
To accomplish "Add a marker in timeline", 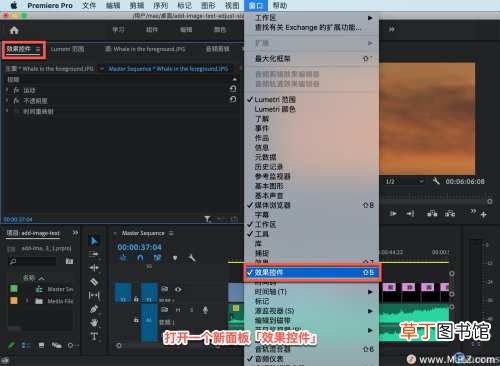I will tap(175, 258).
